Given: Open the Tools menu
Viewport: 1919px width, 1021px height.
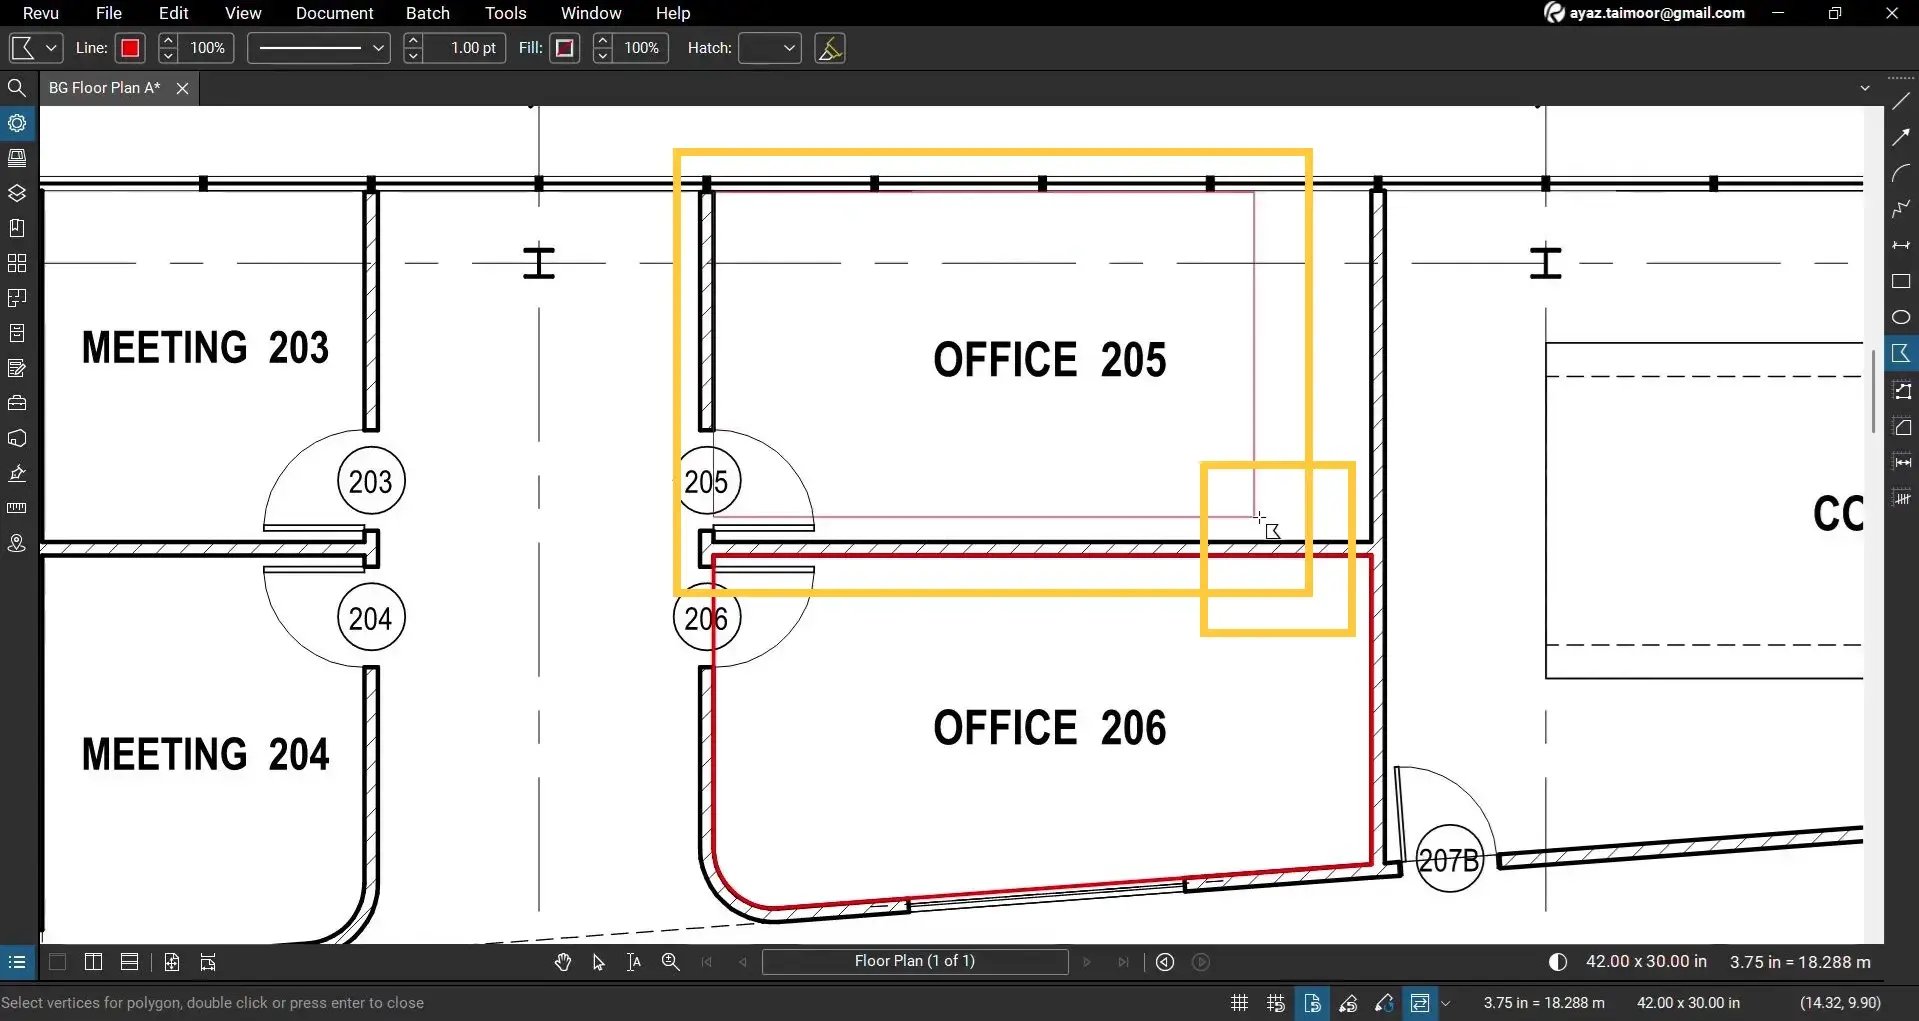Looking at the screenshot, I should (505, 13).
